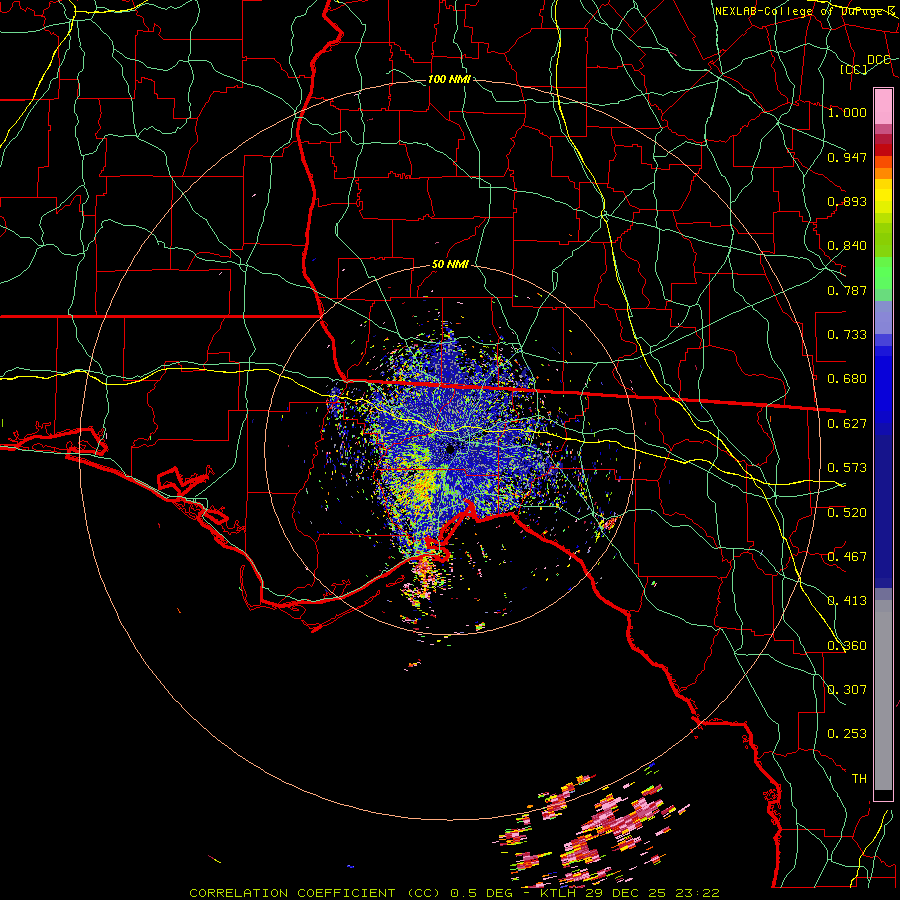Select the 0.467 scale label
Screen dimensions: 900x900
pos(847,557)
